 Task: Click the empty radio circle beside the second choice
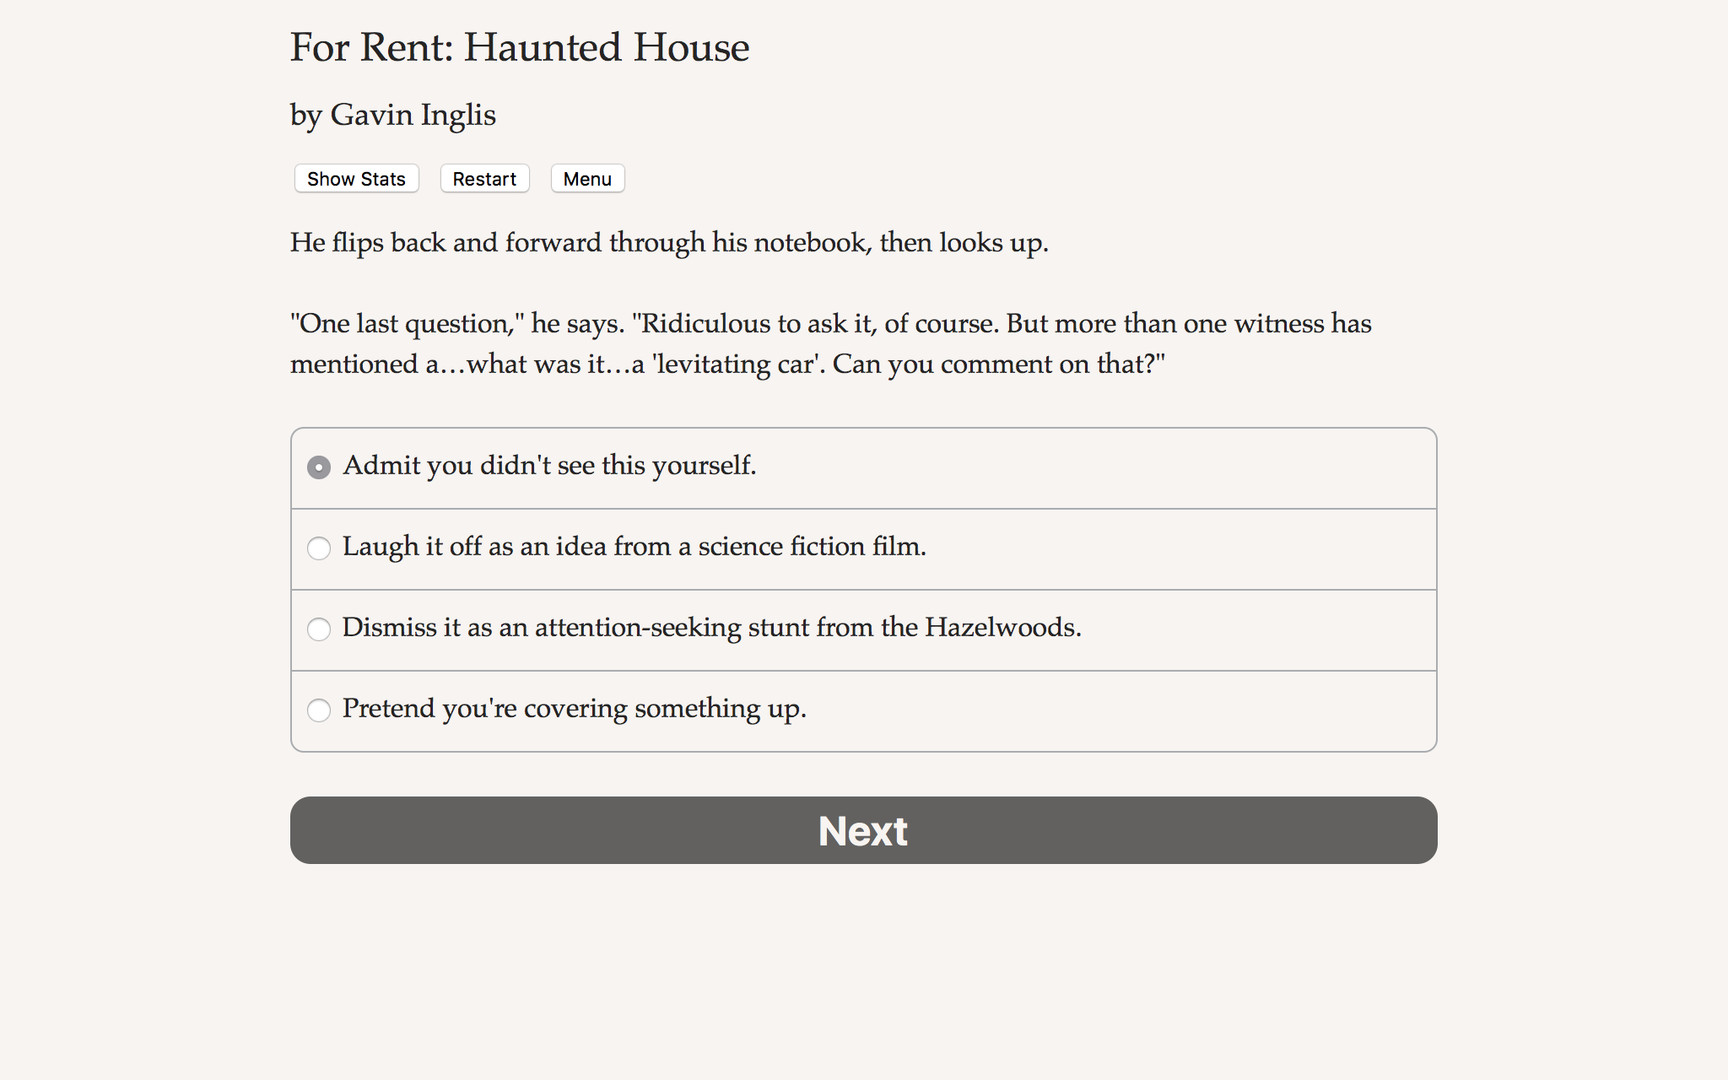point(318,548)
